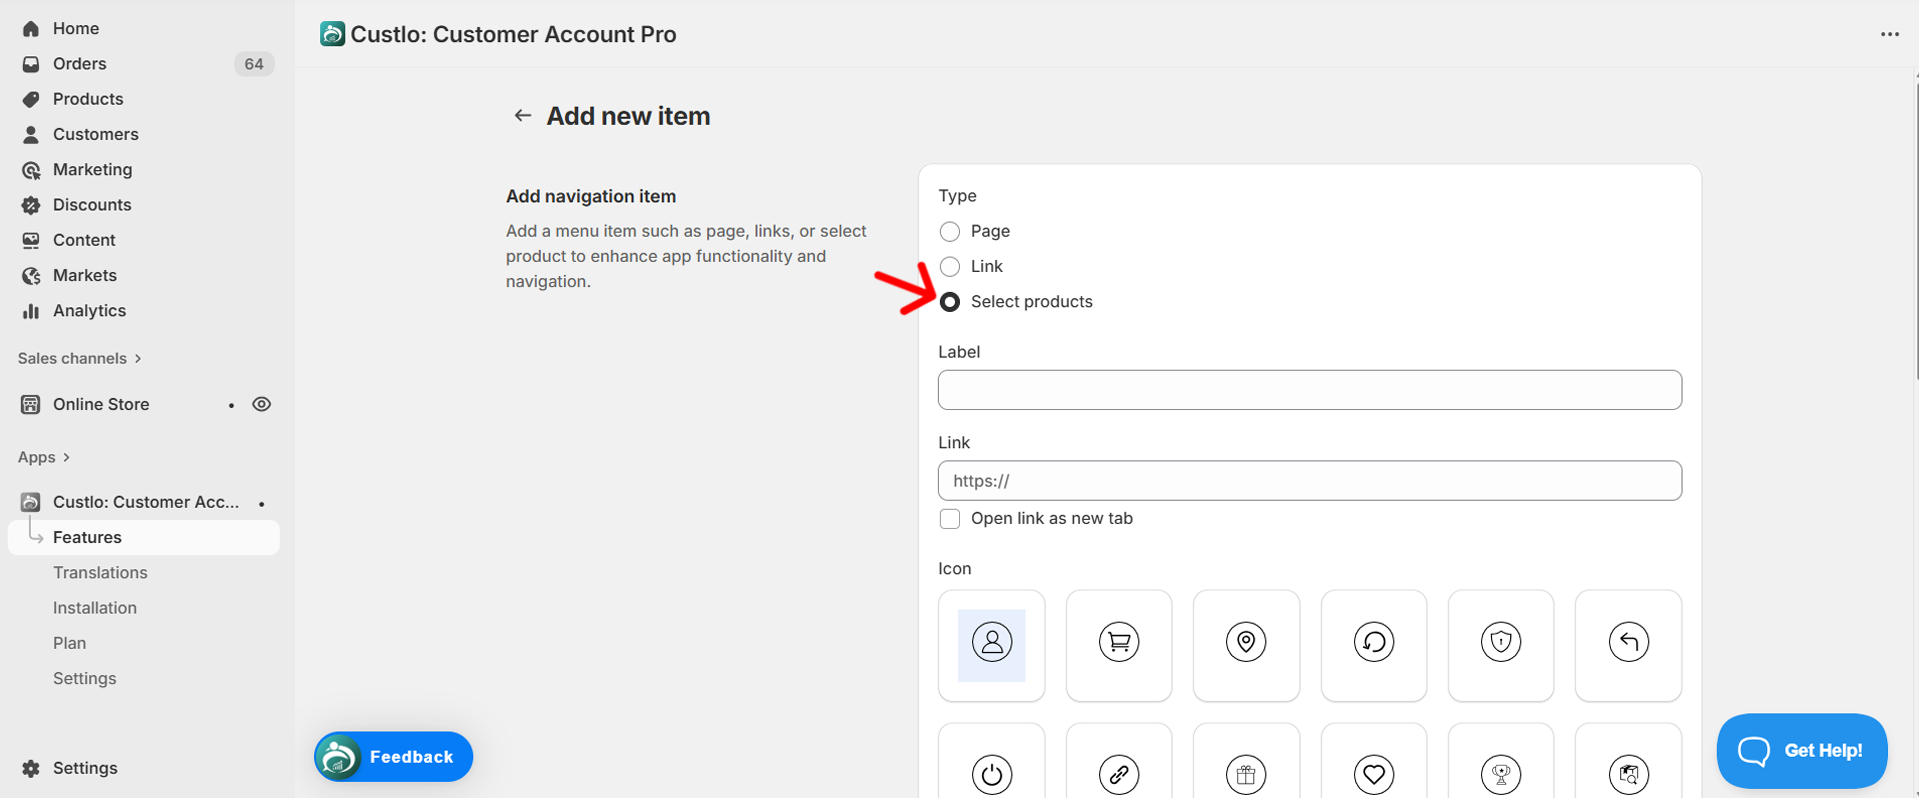Screen dimensions: 1919x798
Task: Click the Custlo app logo in header
Action: click(332, 34)
